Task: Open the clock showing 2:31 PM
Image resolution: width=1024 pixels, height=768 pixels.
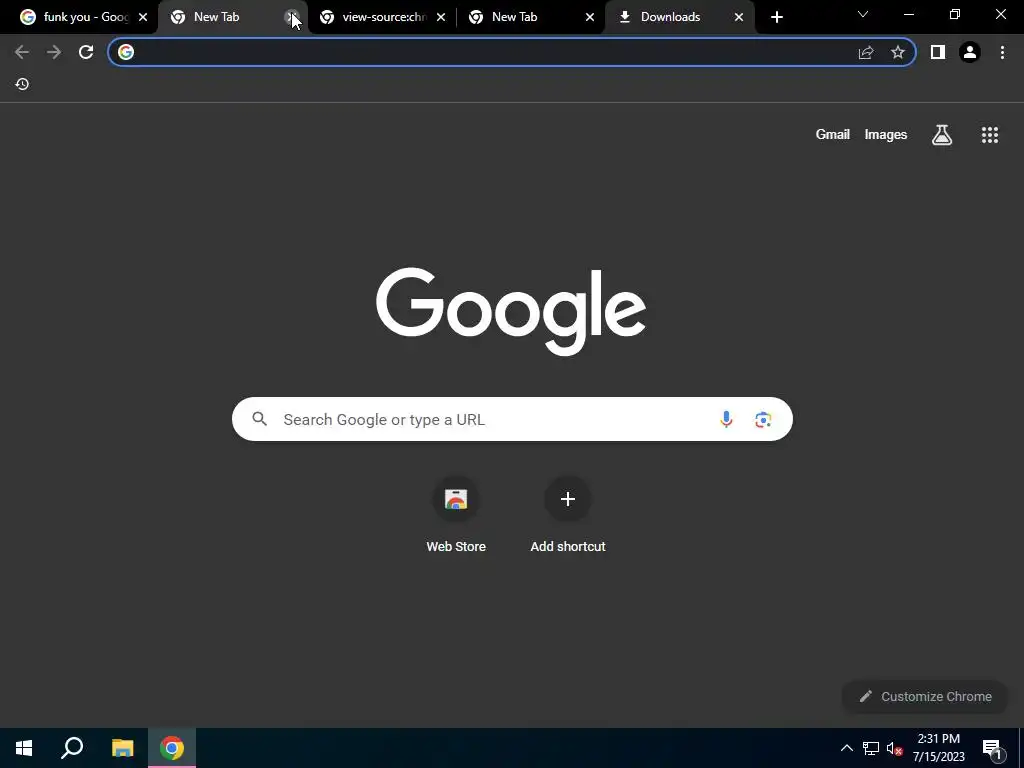Action: [x=938, y=748]
